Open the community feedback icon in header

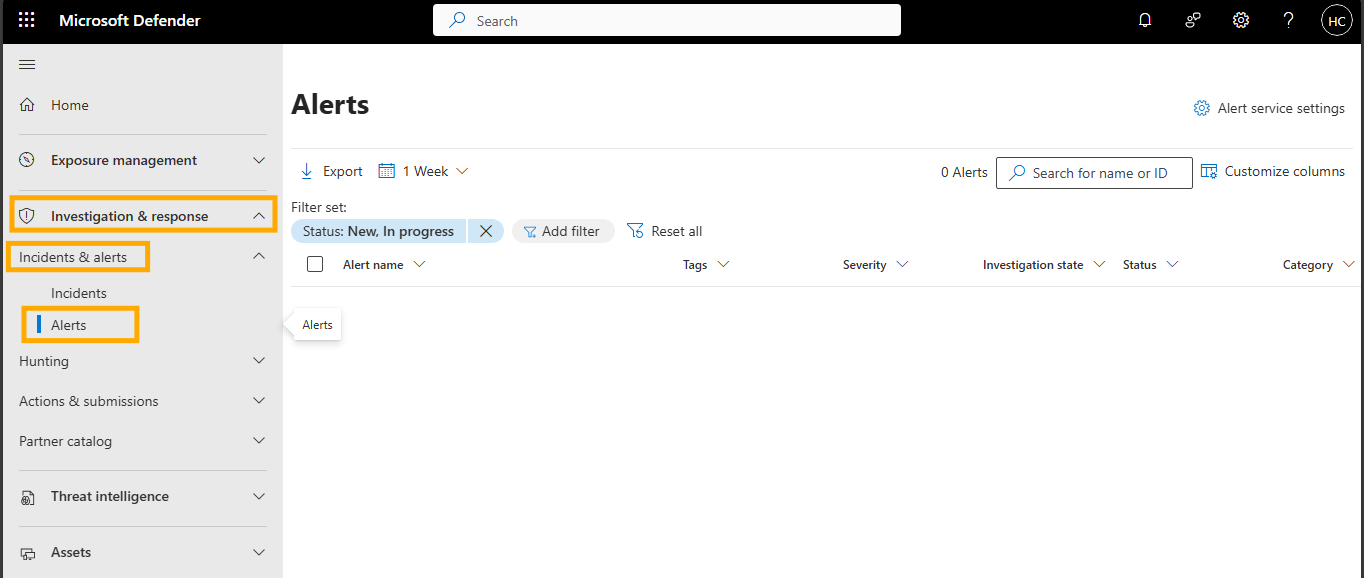[x=1193, y=20]
